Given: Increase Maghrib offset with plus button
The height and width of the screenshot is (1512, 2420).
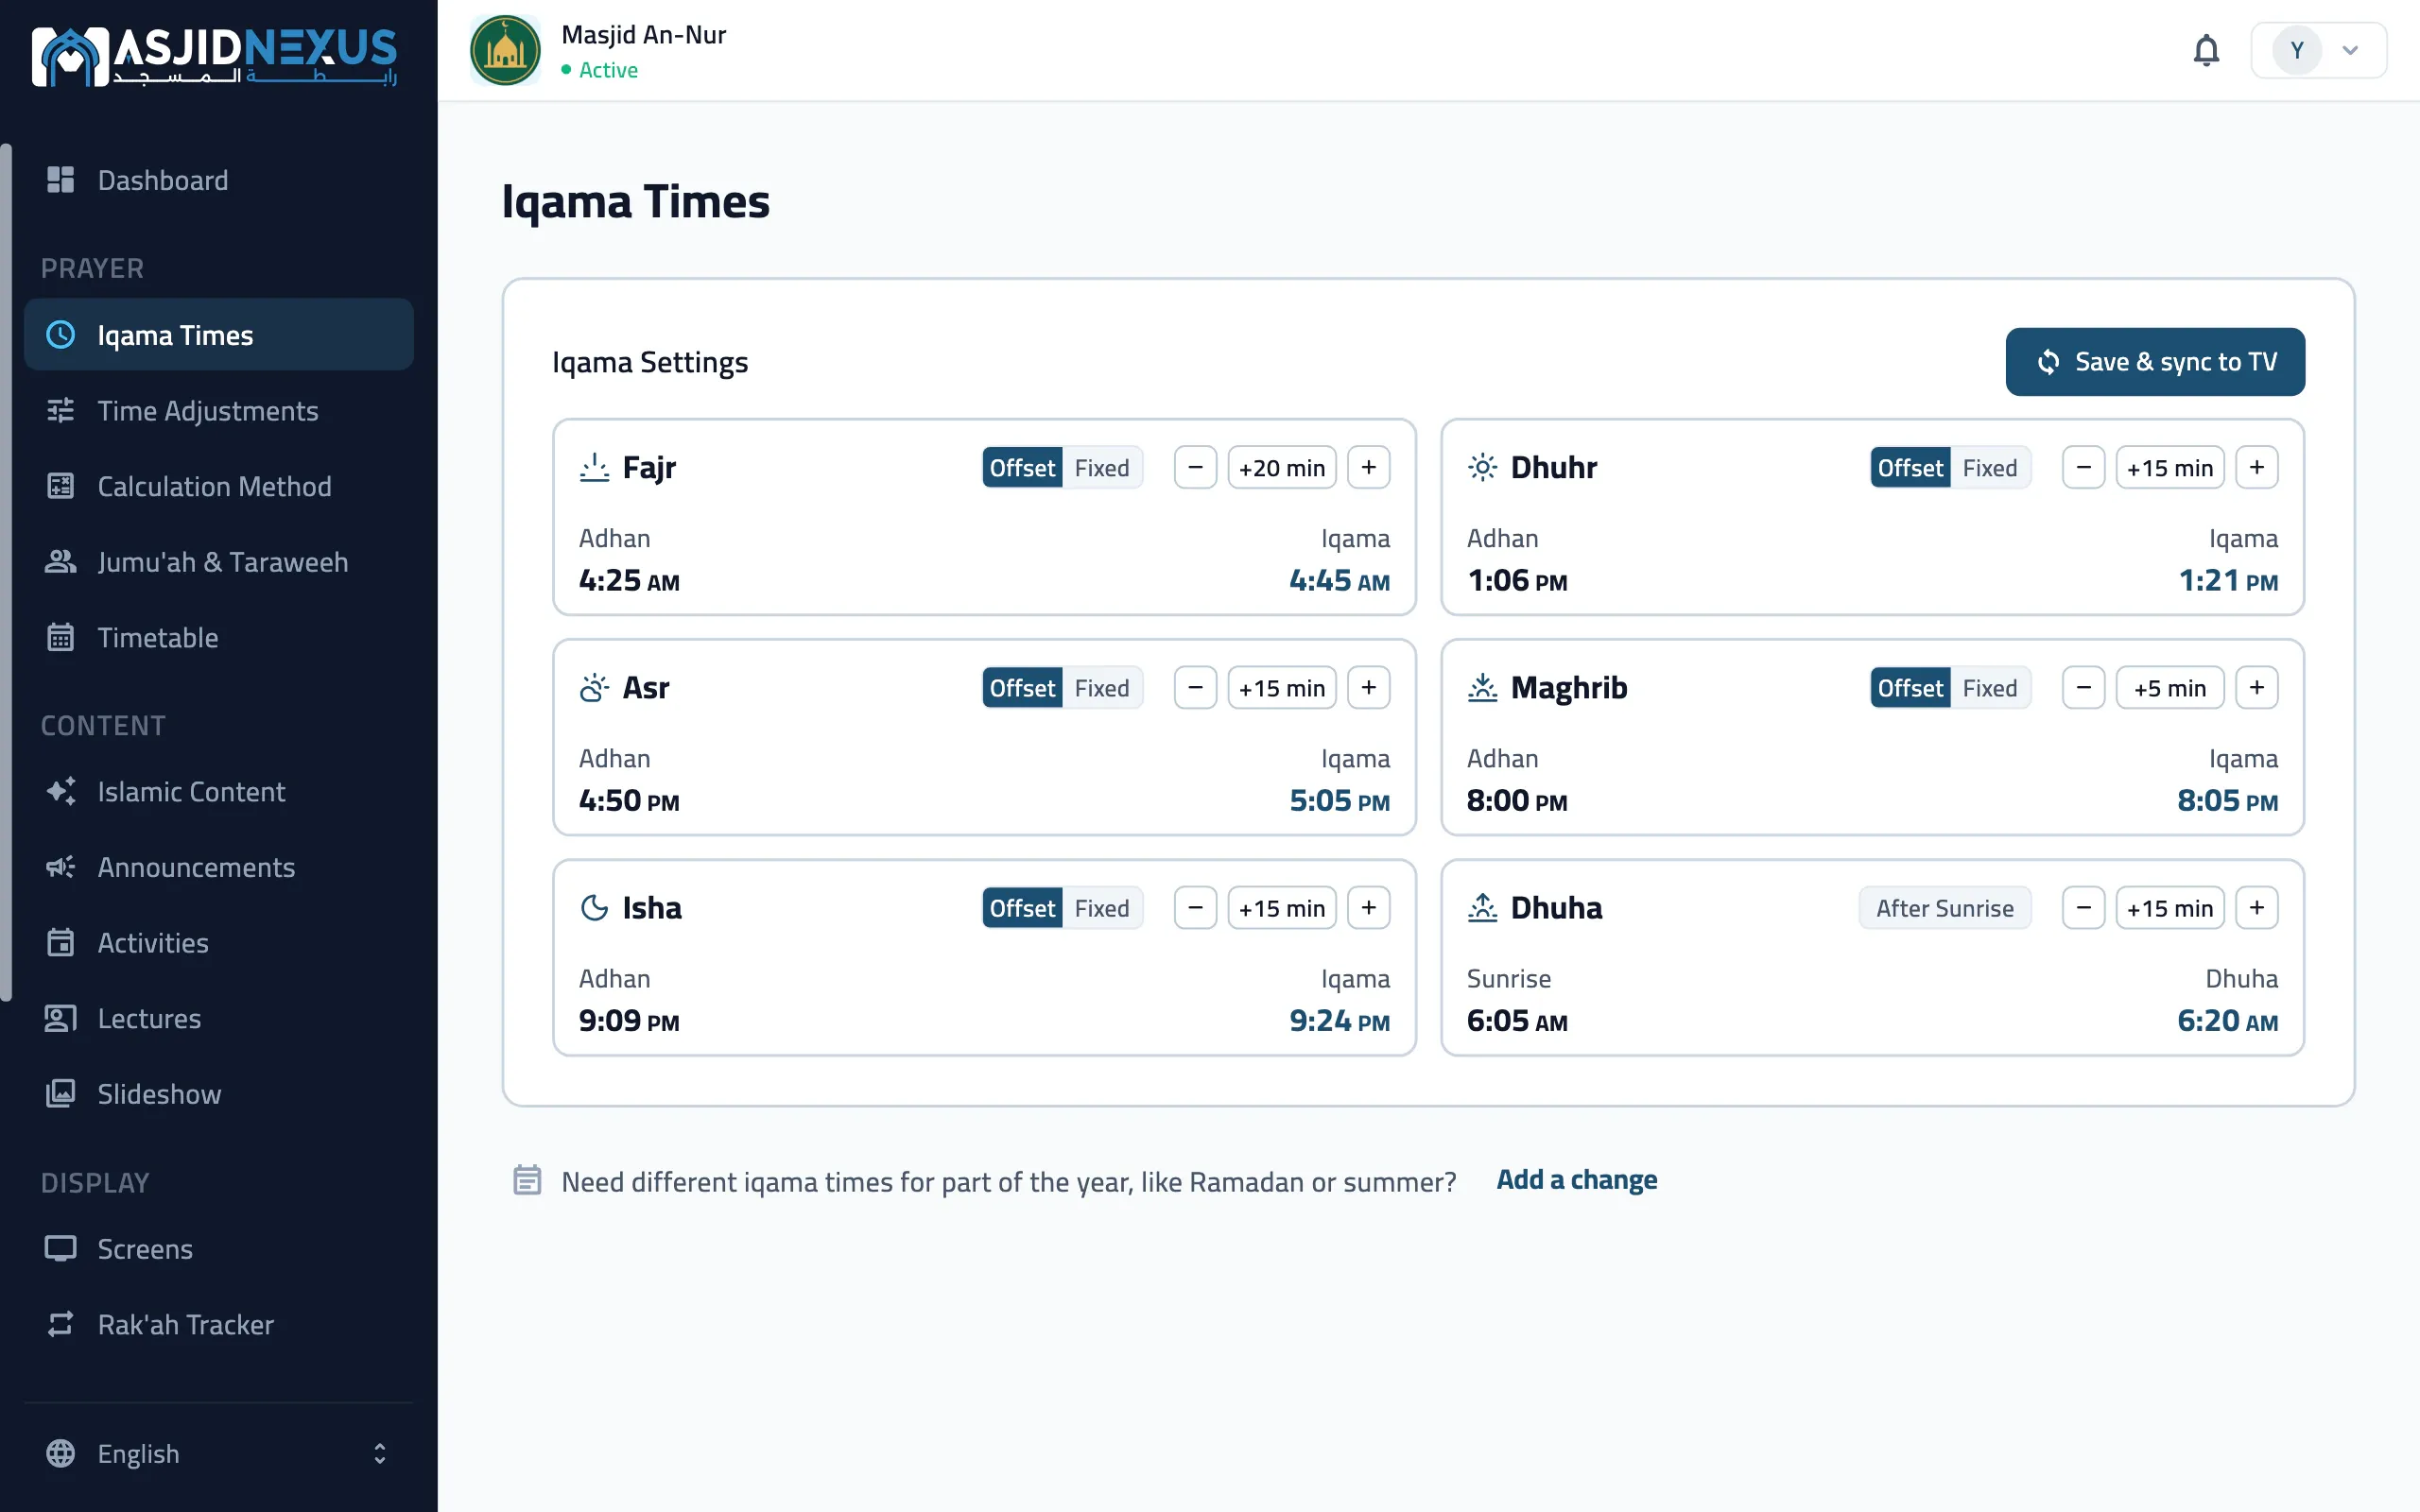Looking at the screenshot, I should (2256, 687).
